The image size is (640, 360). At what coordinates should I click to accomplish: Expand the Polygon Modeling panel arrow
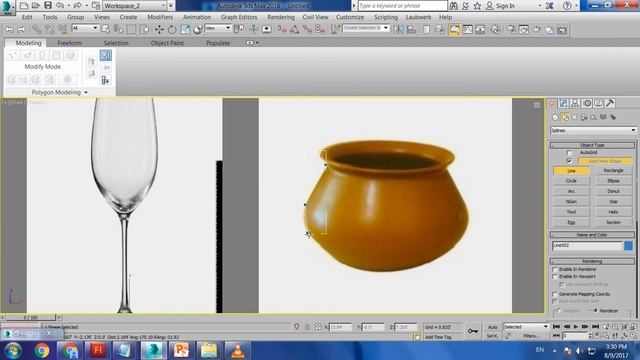pyautogui.click(x=86, y=93)
